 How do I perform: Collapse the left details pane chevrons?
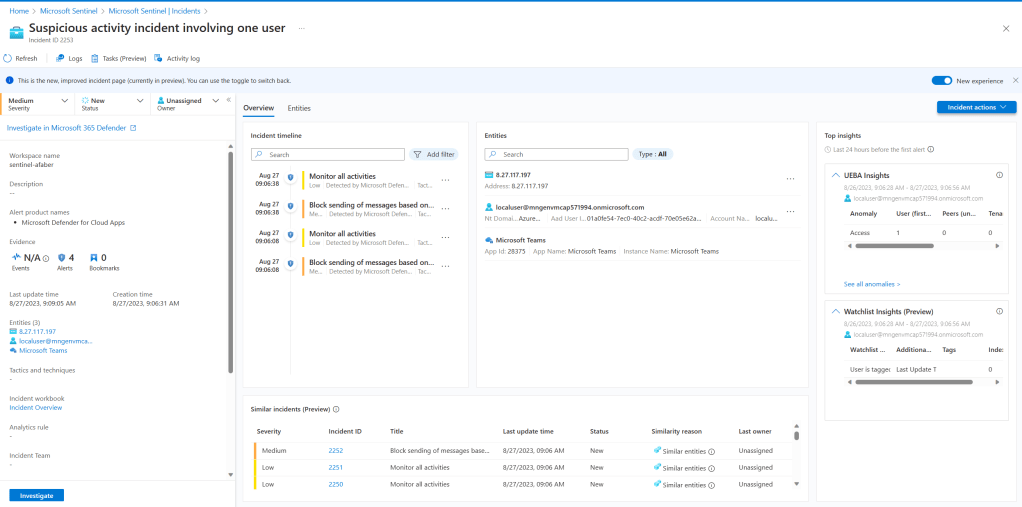point(228,100)
